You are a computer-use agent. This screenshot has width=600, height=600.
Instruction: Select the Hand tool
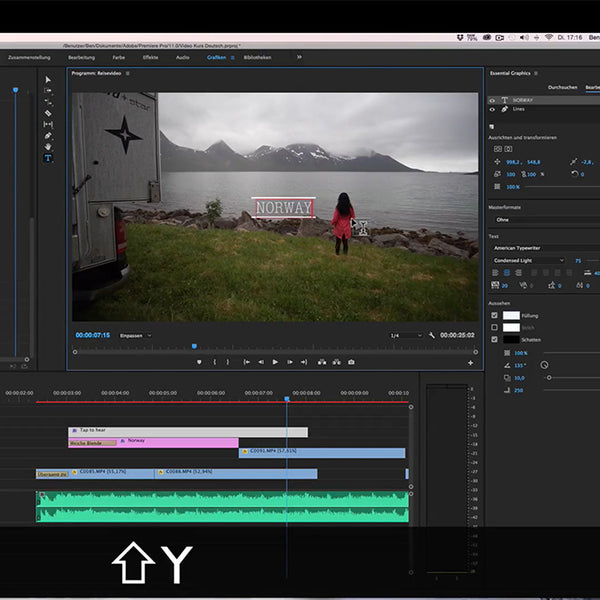(x=47, y=147)
